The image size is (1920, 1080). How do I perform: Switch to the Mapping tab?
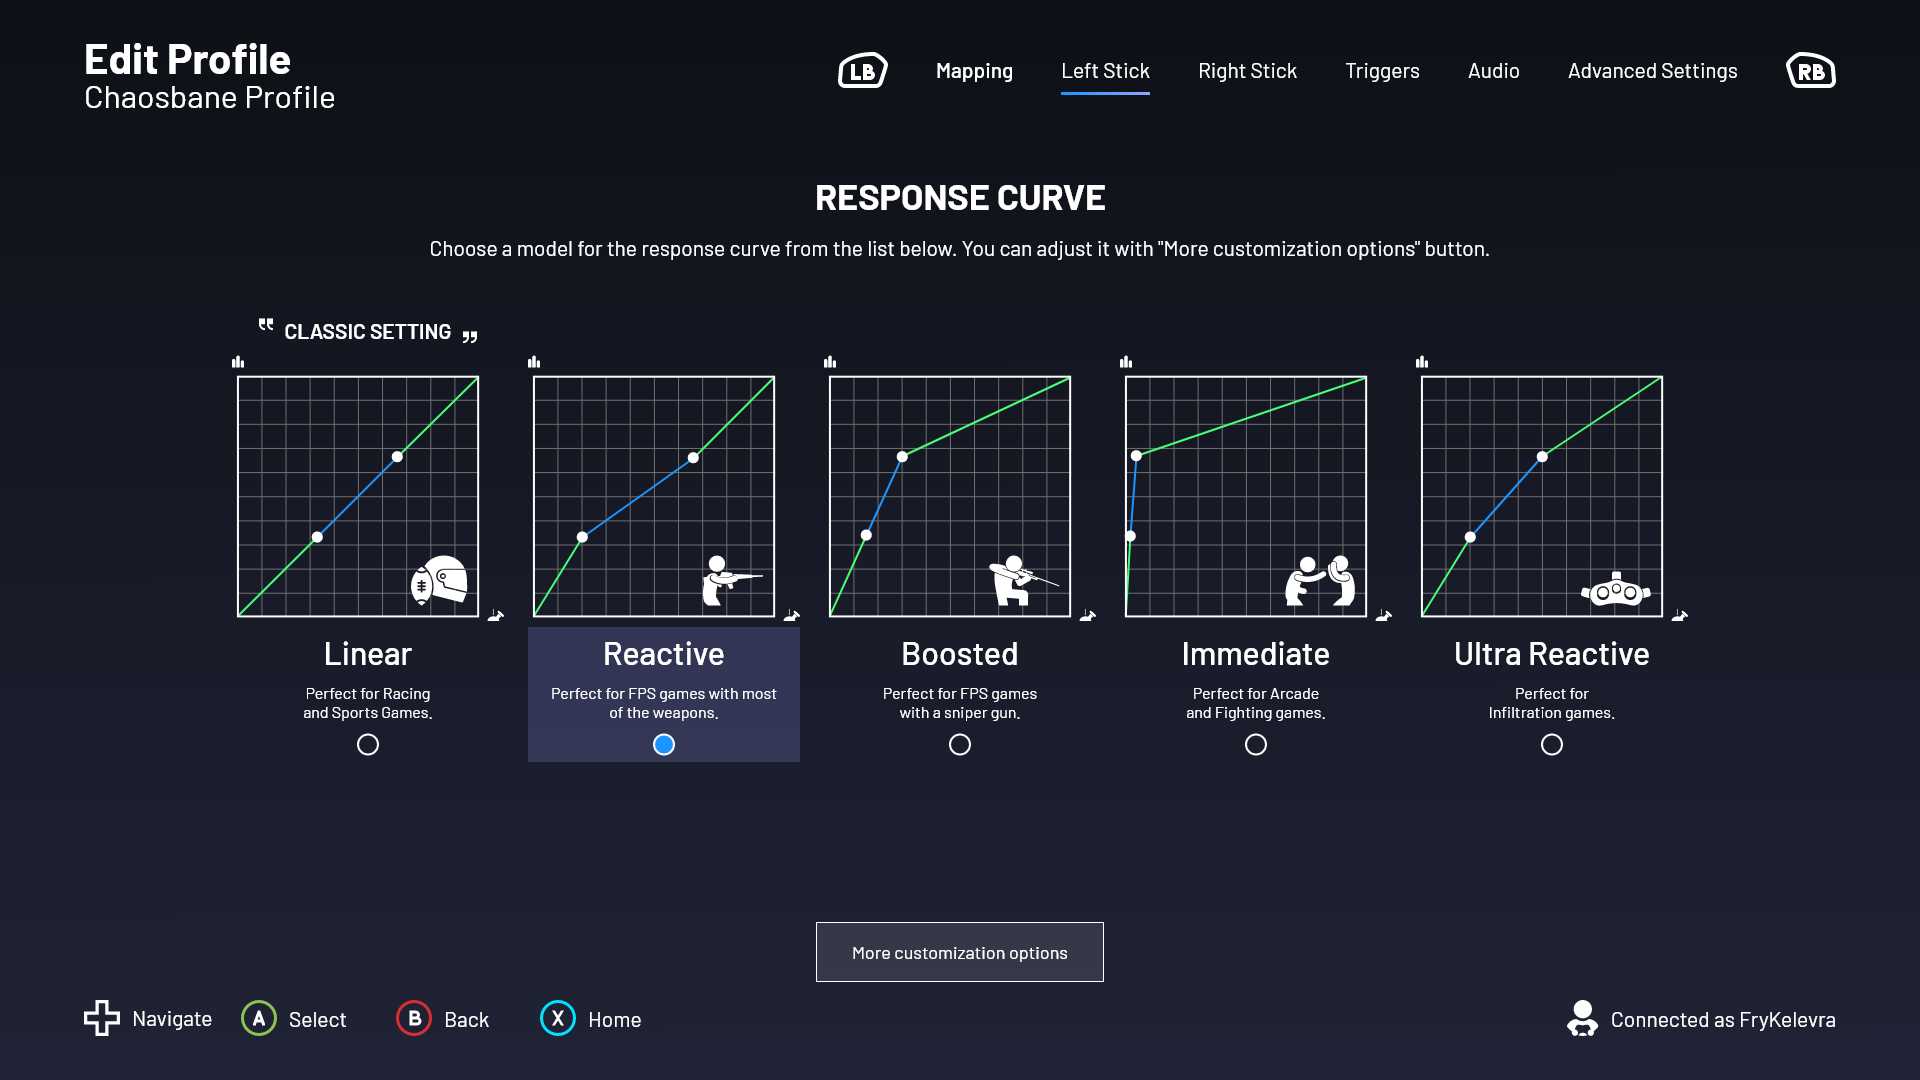point(974,71)
